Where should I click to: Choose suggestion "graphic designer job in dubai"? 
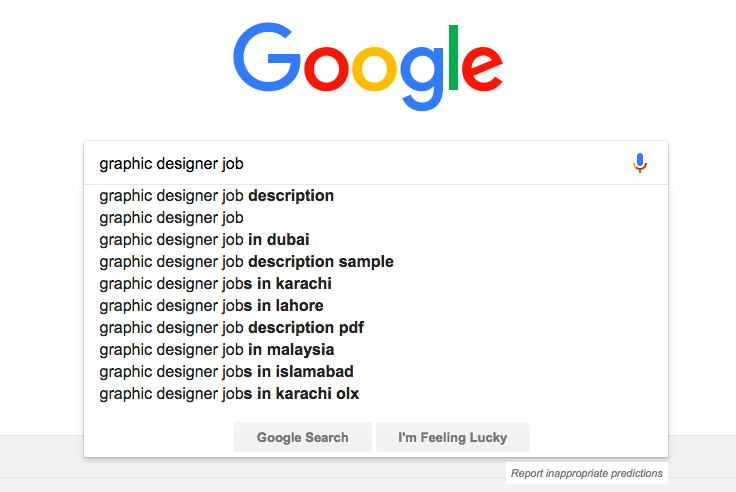point(205,240)
